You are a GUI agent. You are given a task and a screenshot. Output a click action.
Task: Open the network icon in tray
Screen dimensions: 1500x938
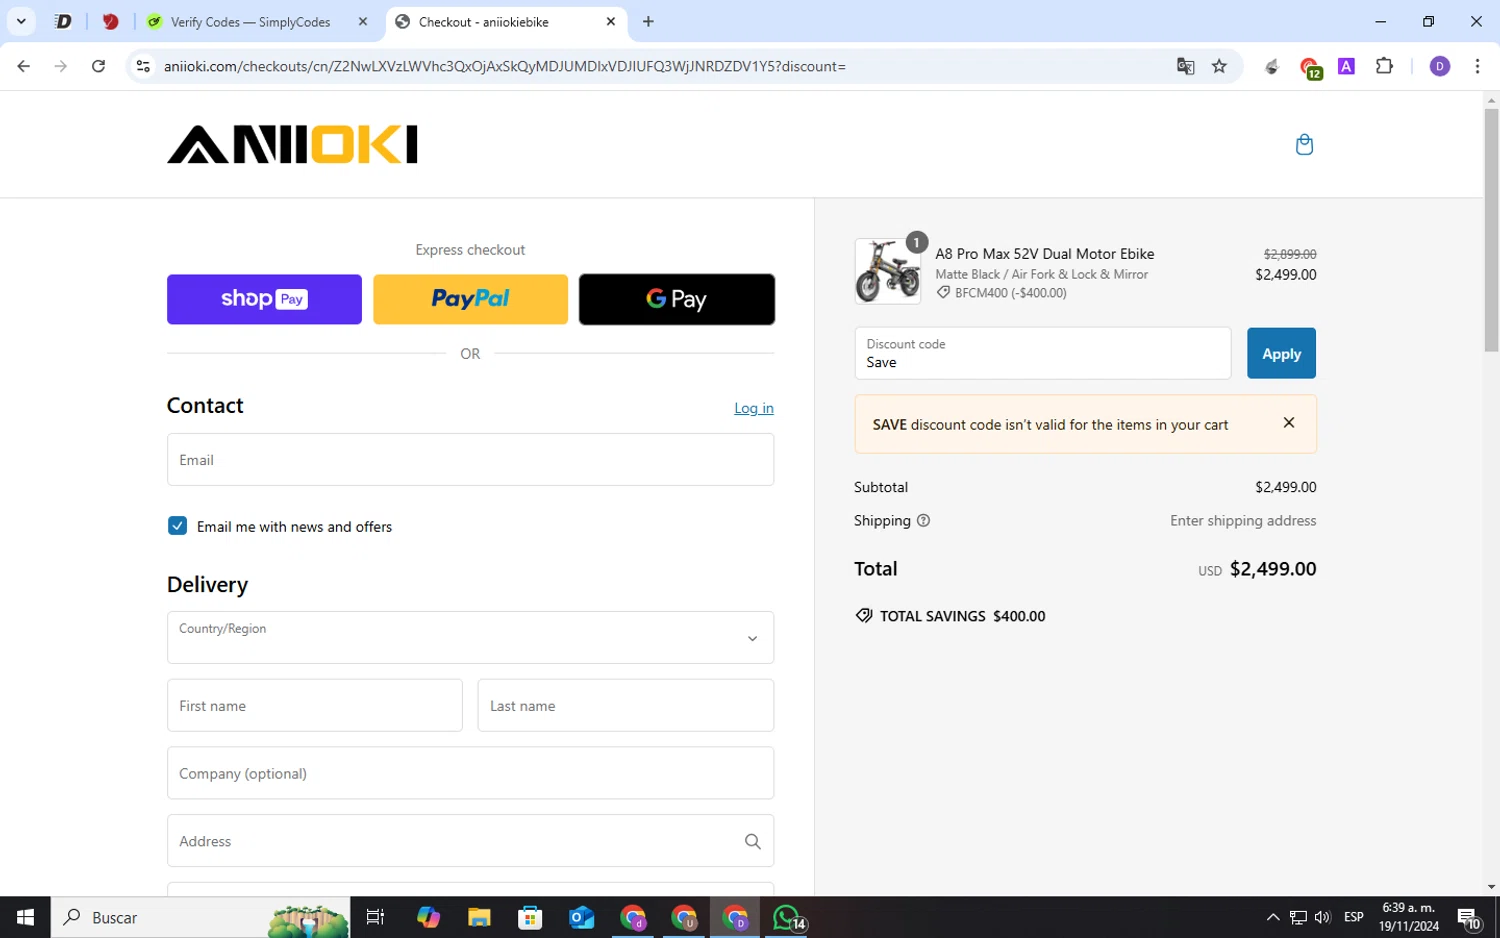click(x=1298, y=917)
